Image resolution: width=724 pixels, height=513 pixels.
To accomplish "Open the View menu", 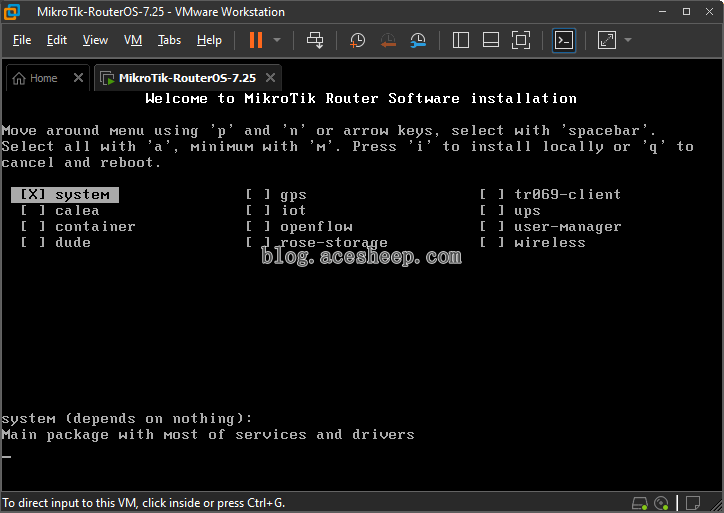I will [95, 40].
